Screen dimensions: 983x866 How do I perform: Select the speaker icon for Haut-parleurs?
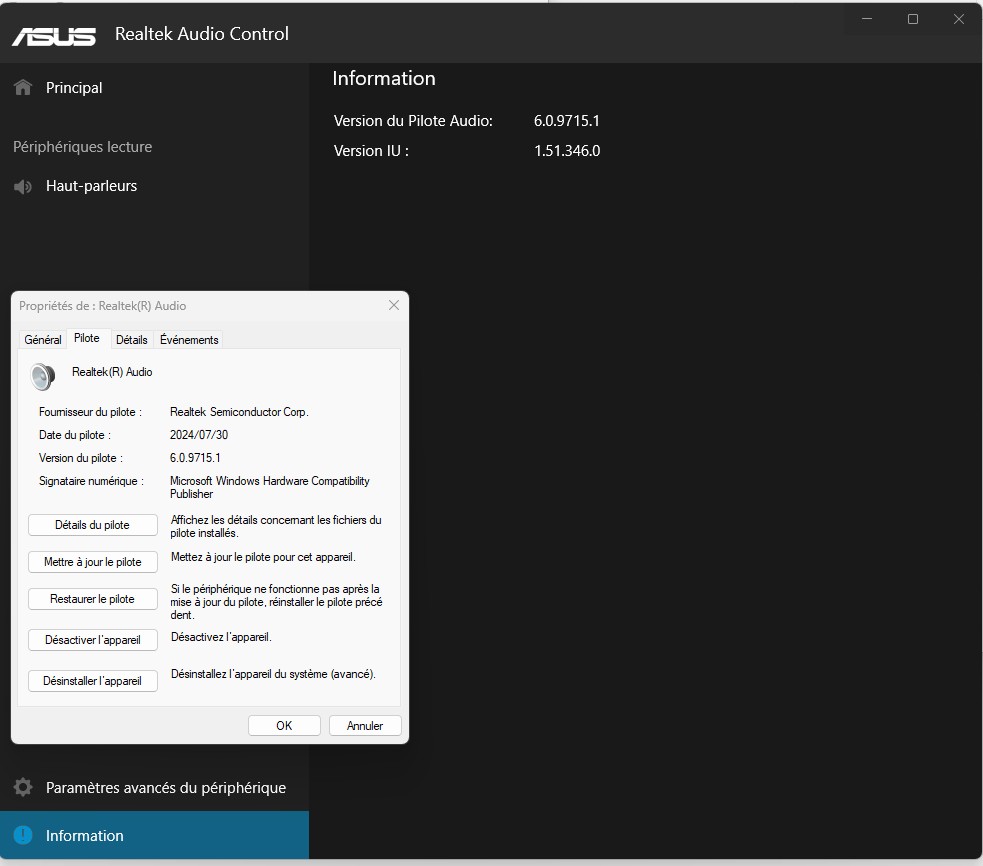pyautogui.click(x=23, y=187)
